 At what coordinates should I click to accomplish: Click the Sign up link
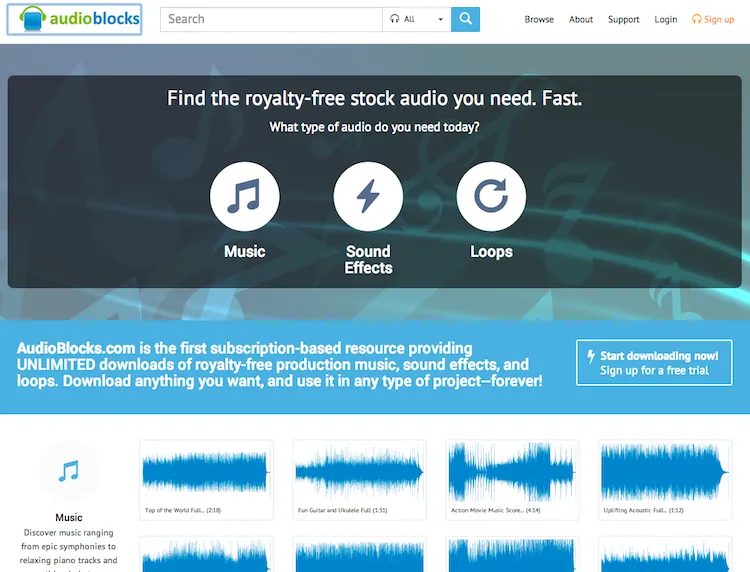click(713, 20)
